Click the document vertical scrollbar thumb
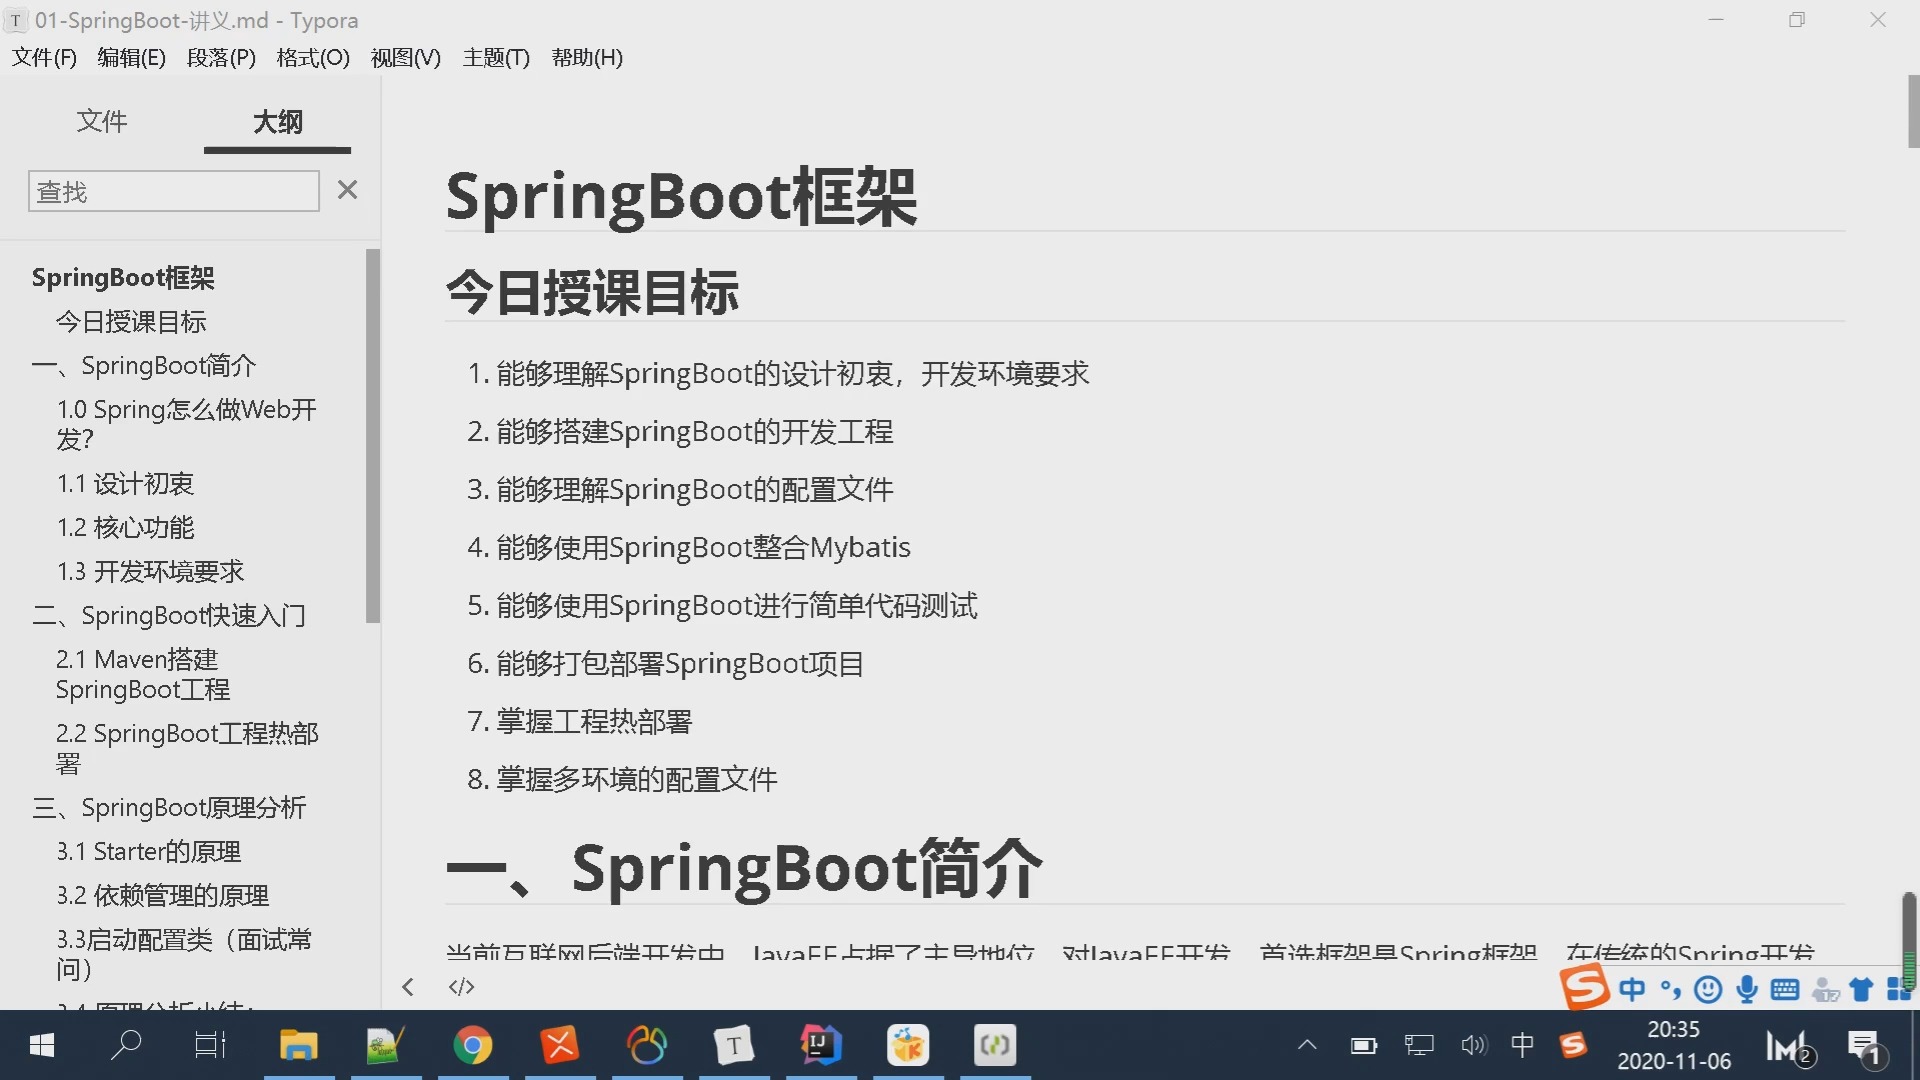This screenshot has height=1080, width=1920. click(1913, 112)
